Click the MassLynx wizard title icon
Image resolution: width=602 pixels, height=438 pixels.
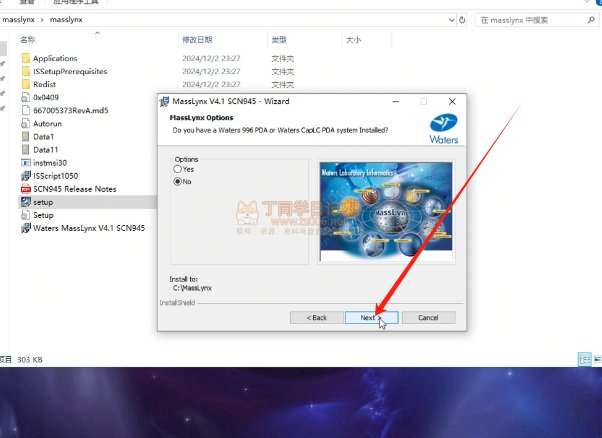[x=164, y=101]
